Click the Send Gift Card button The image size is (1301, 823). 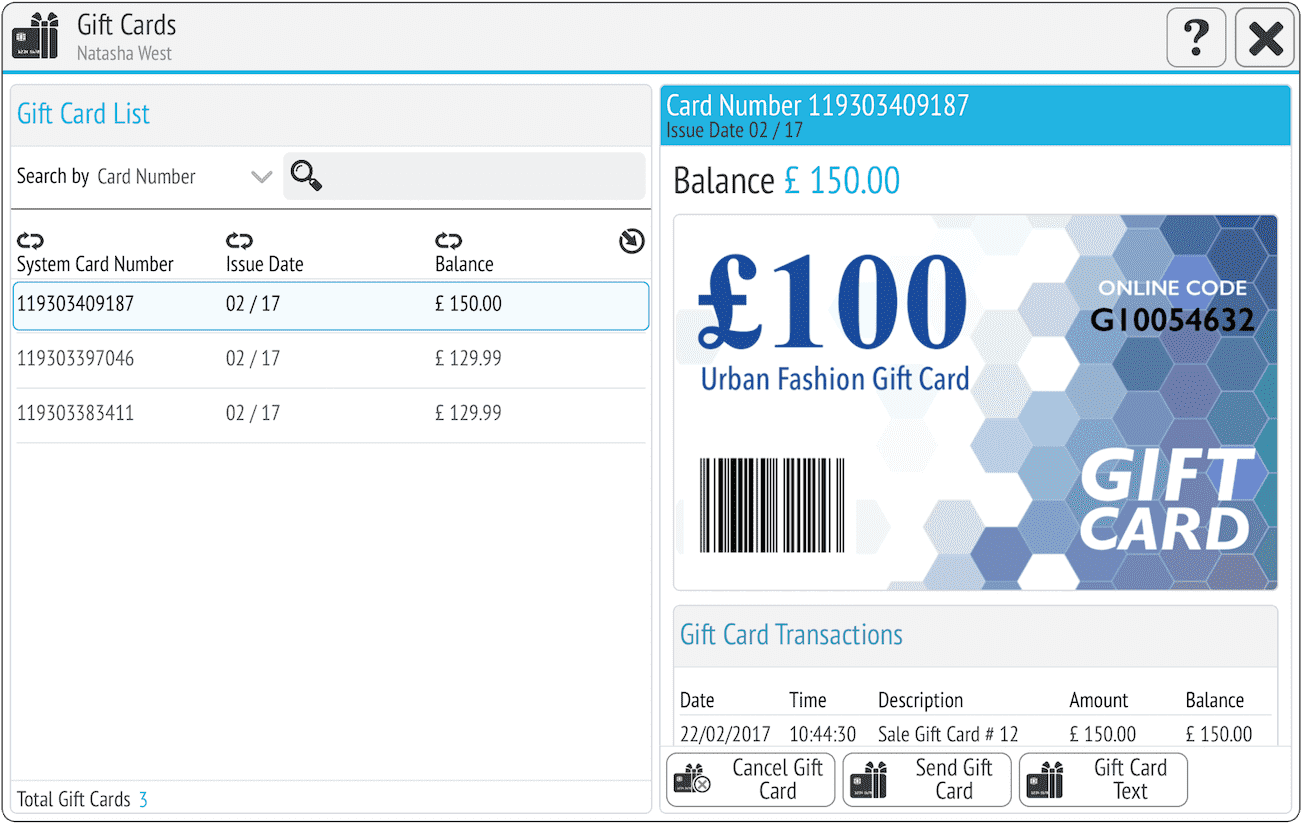pyautogui.click(x=927, y=780)
